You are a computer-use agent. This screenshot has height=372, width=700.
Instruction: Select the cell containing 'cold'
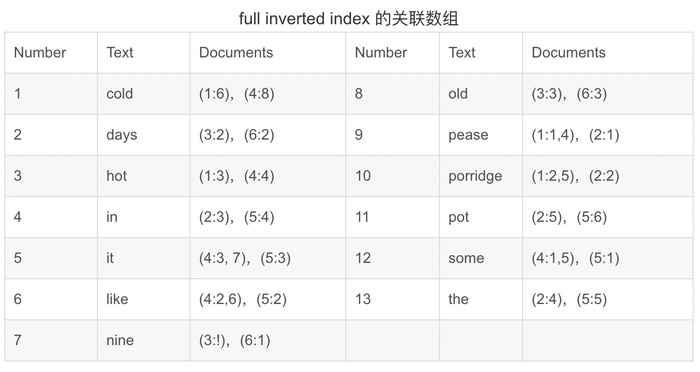pyautogui.click(x=143, y=94)
